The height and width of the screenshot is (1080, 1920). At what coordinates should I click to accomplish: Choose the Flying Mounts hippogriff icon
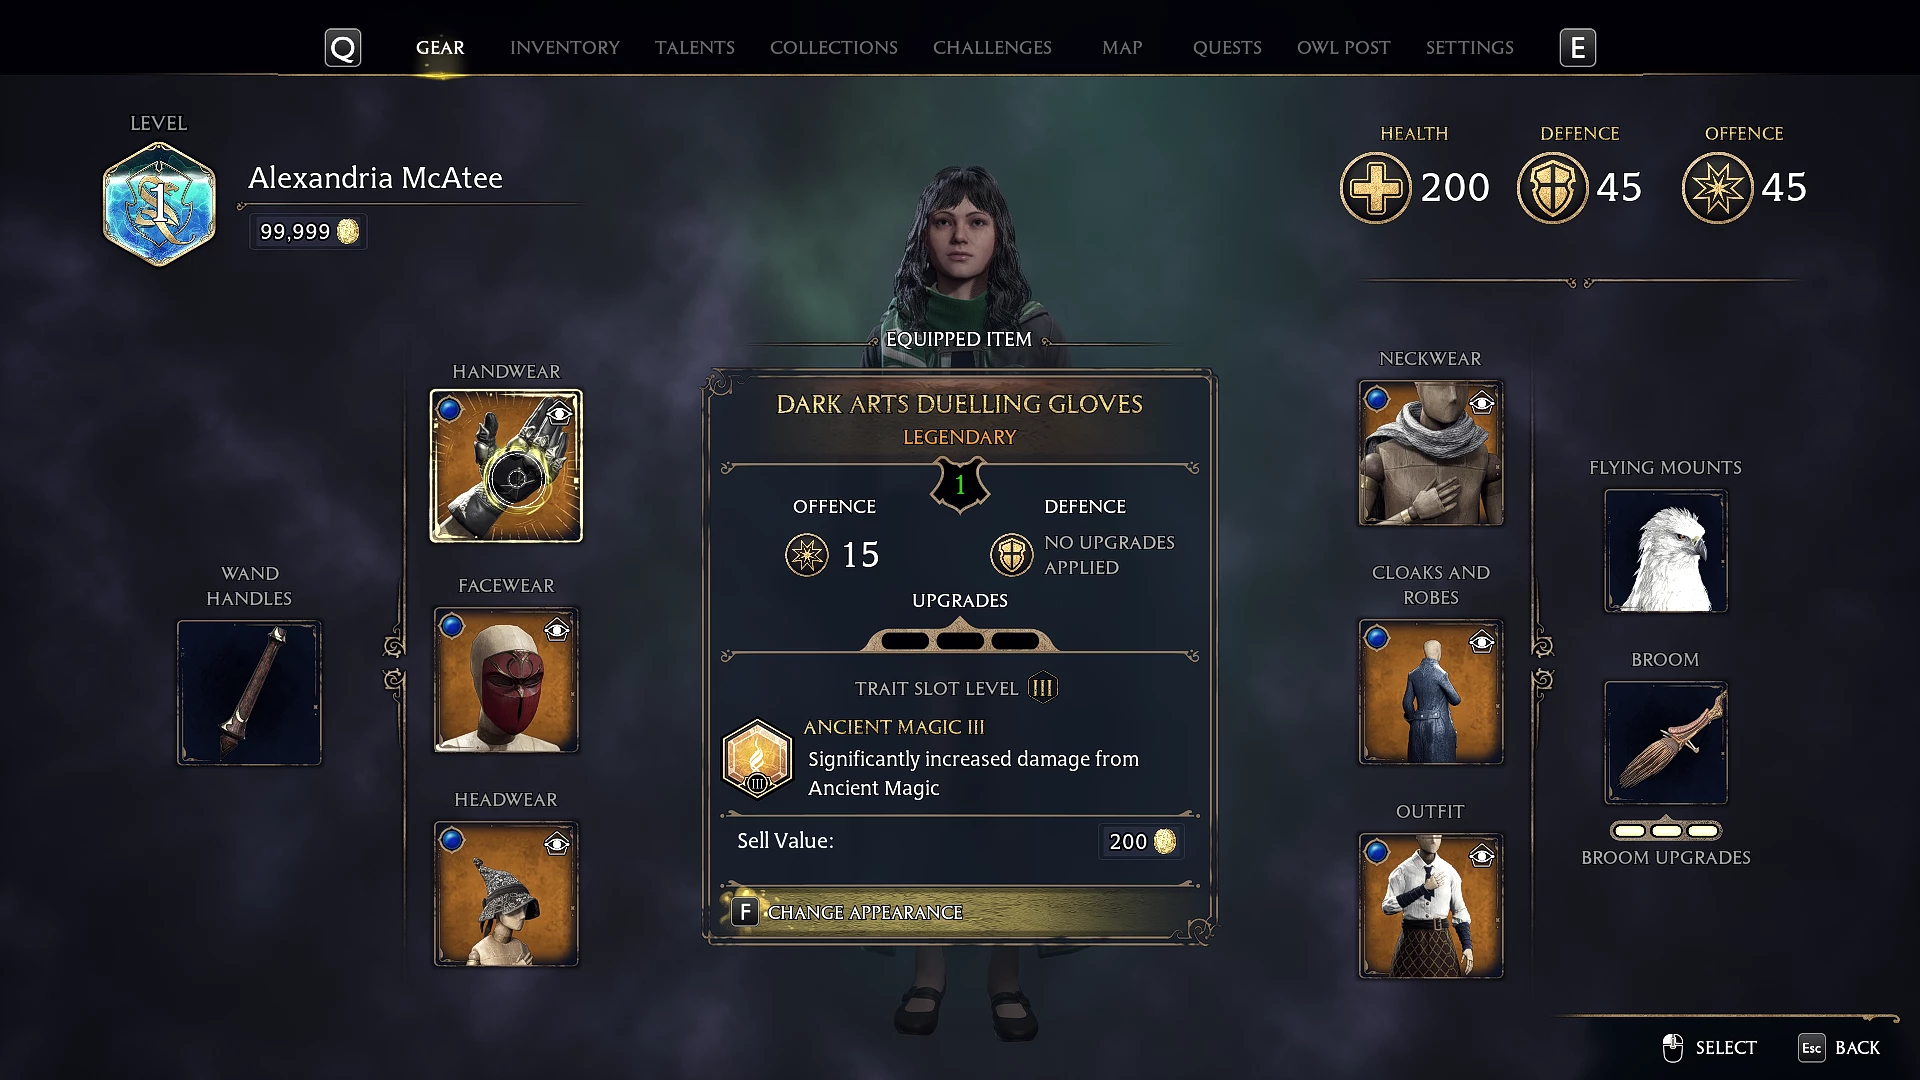(x=1666, y=551)
